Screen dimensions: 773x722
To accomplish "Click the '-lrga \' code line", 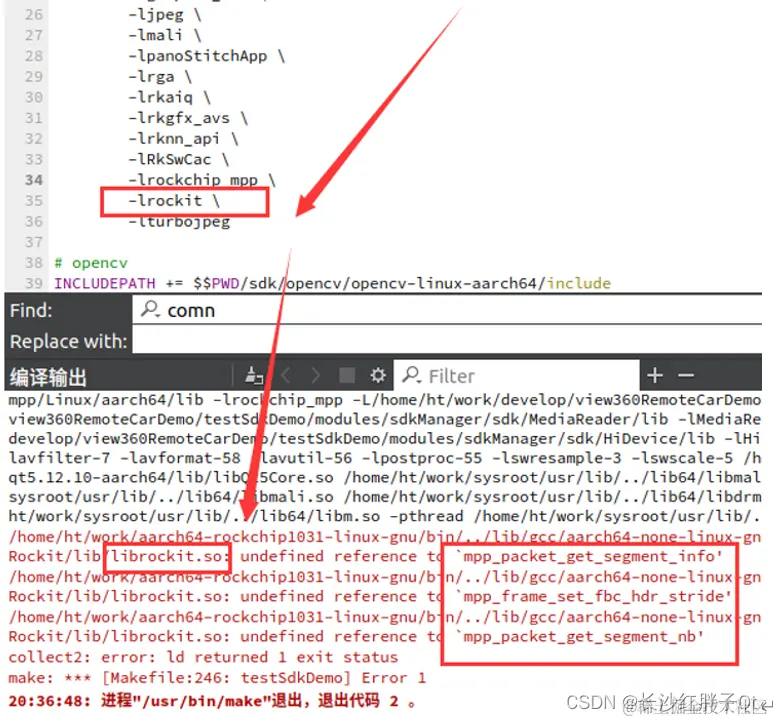I will pyautogui.click(x=160, y=77).
